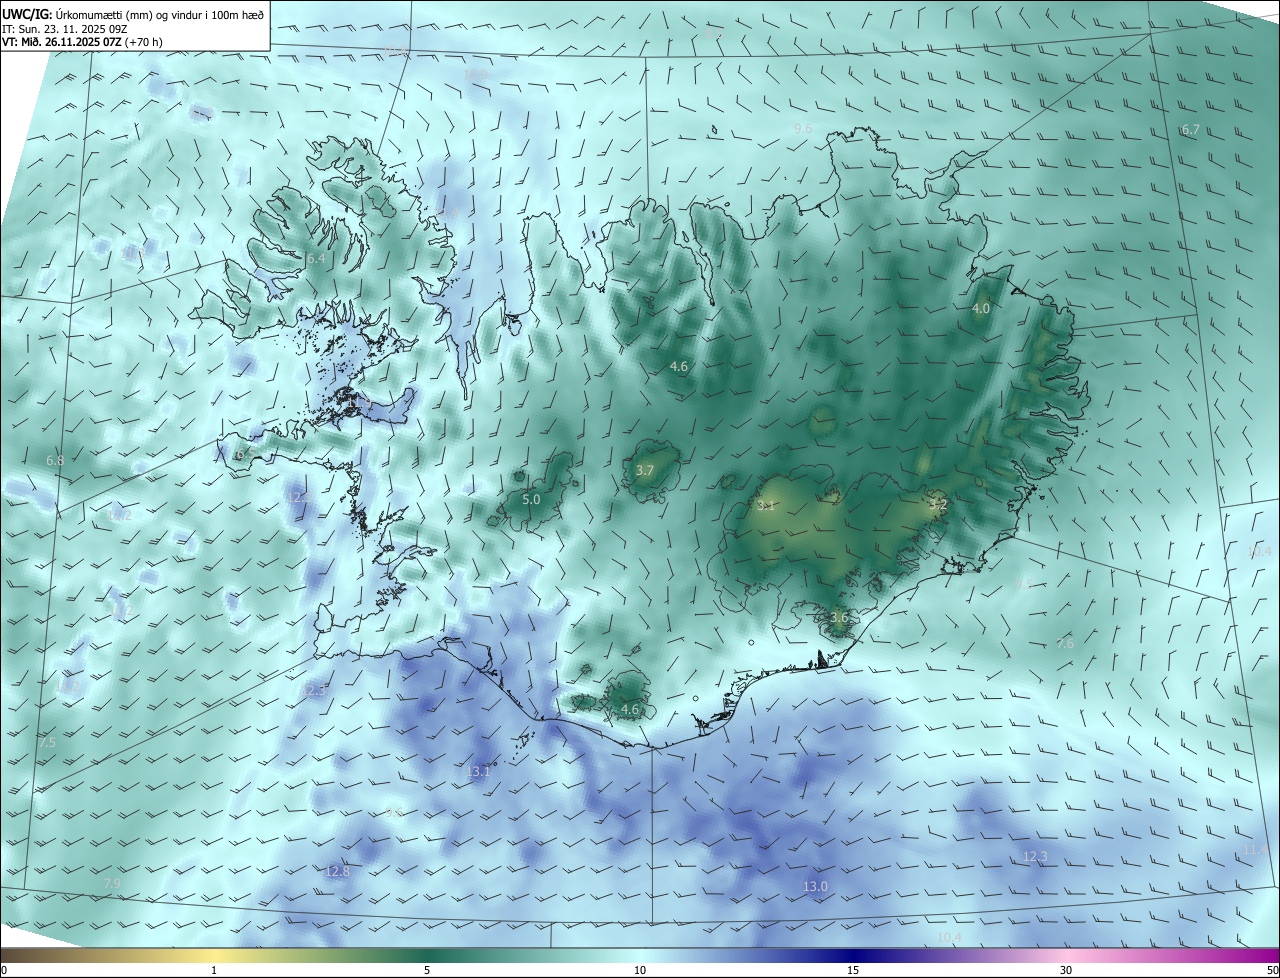Click the 13.0 value label

coord(815,887)
